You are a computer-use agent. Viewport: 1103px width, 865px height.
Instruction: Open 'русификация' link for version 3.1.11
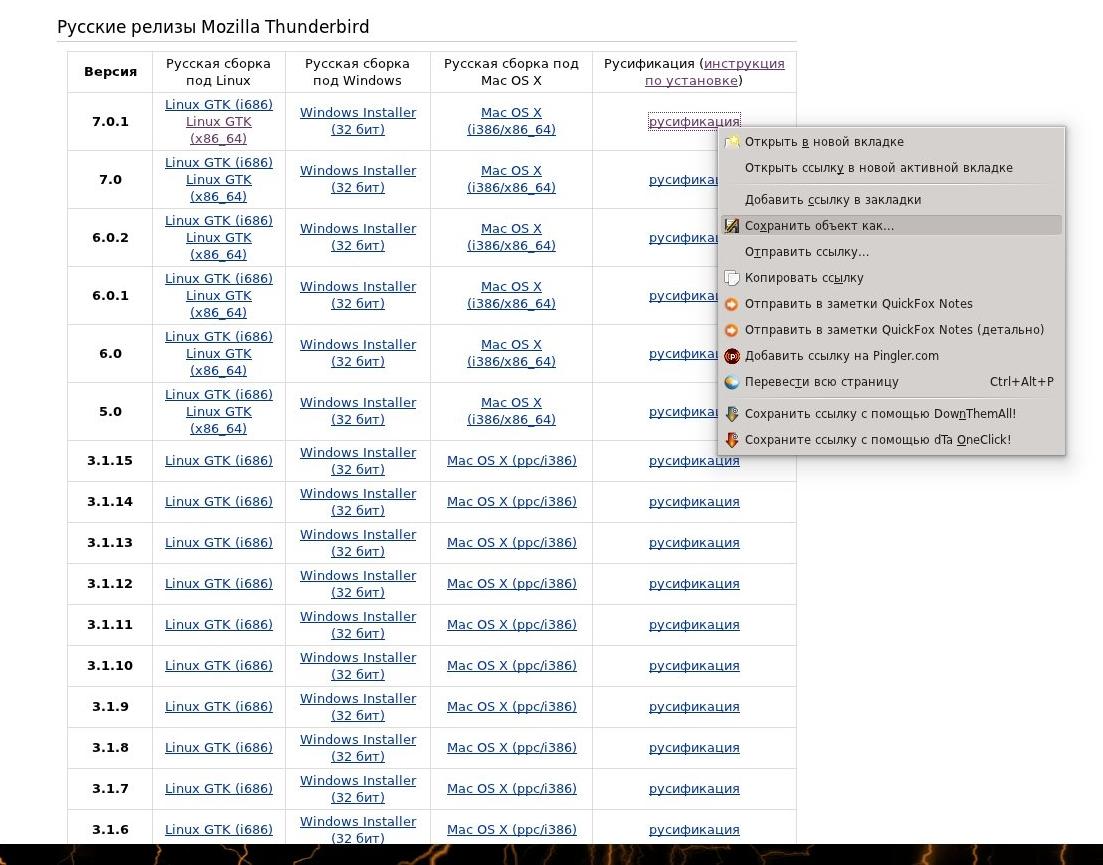tap(694, 624)
